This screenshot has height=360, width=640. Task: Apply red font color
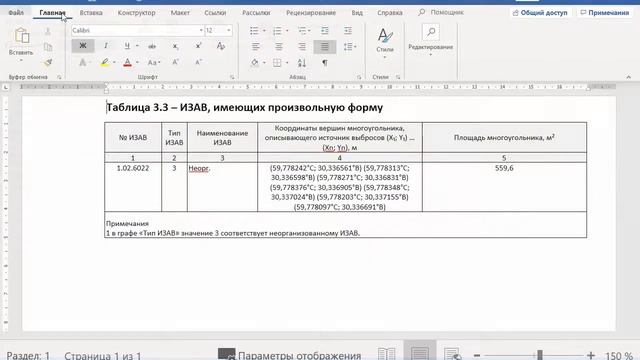pos(127,62)
